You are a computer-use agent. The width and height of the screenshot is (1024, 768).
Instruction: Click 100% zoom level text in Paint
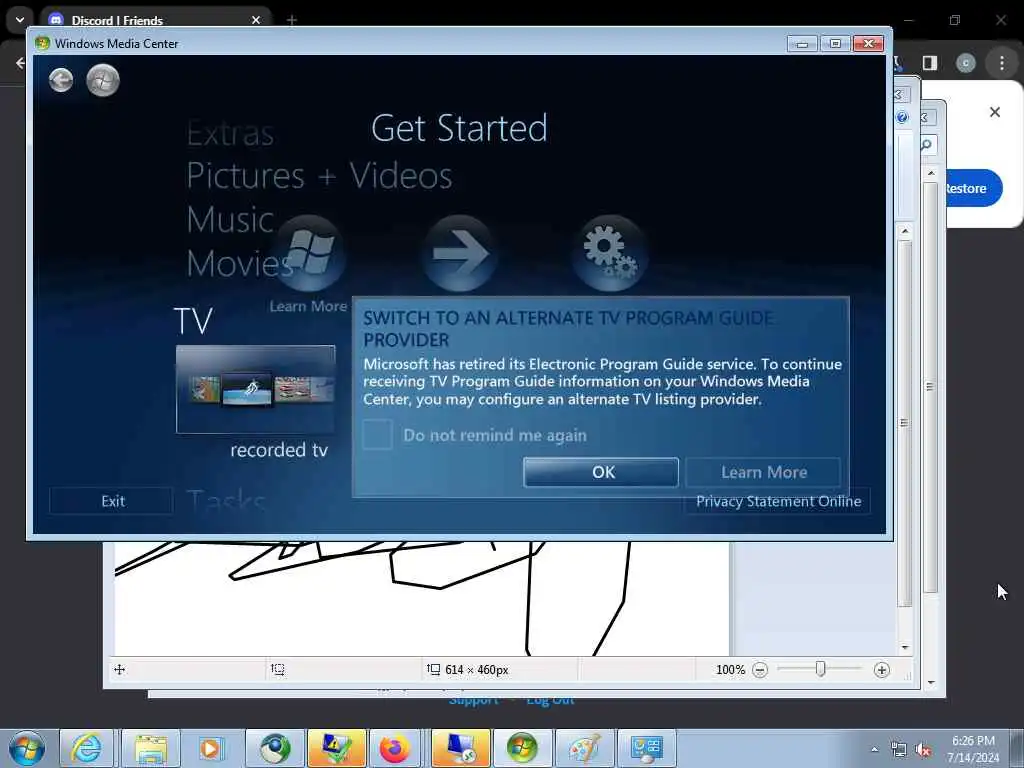pos(730,670)
